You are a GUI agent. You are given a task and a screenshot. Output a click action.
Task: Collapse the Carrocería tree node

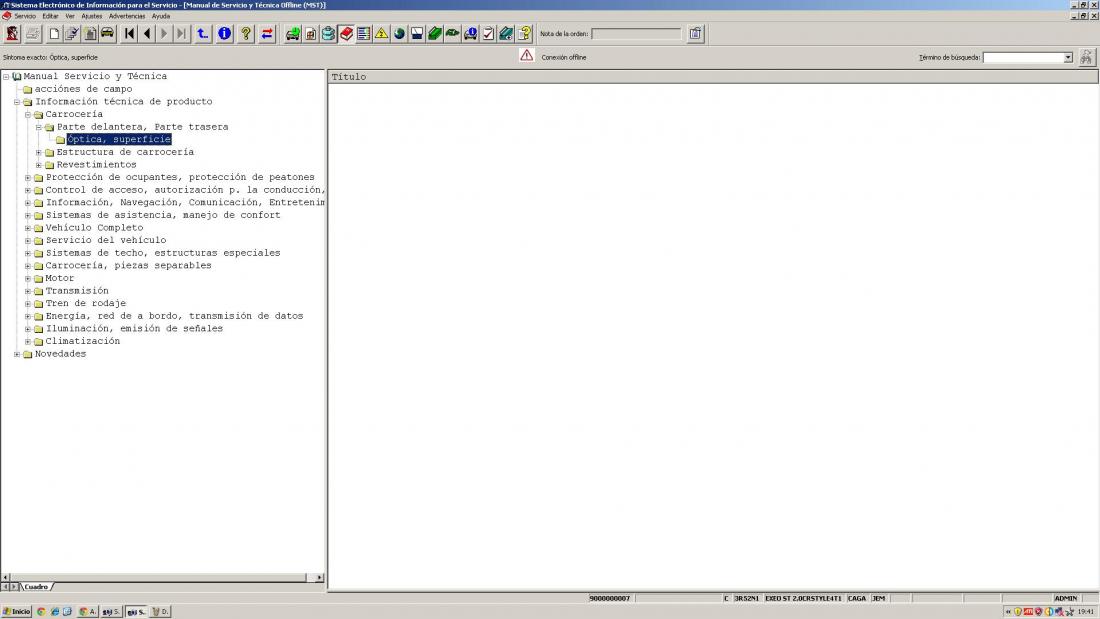28,114
